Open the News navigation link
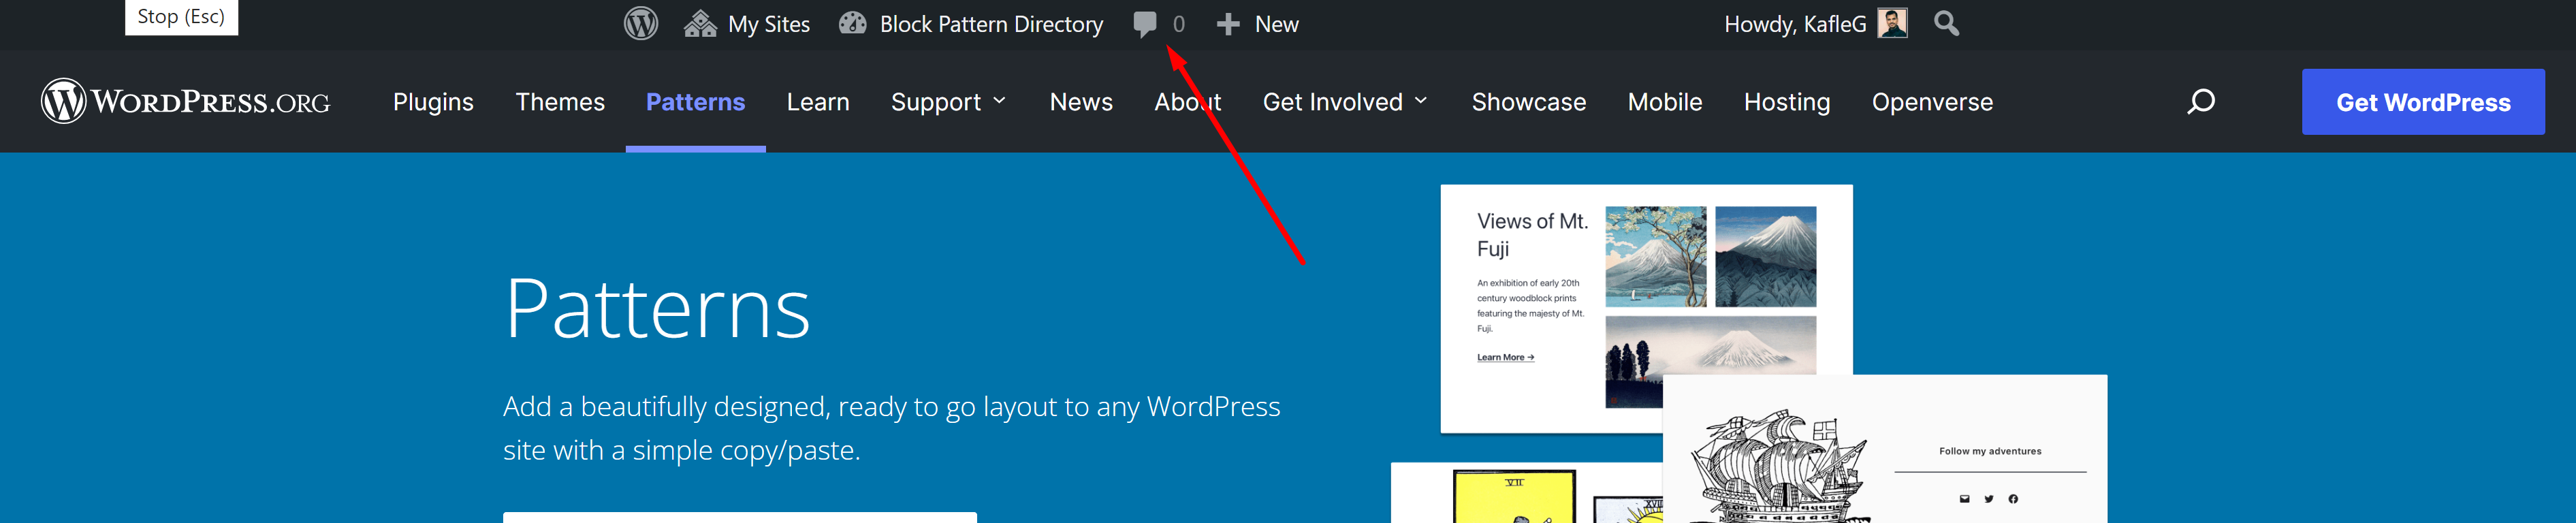Image resolution: width=2576 pixels, height=523 pixels. click(1081, 102)
